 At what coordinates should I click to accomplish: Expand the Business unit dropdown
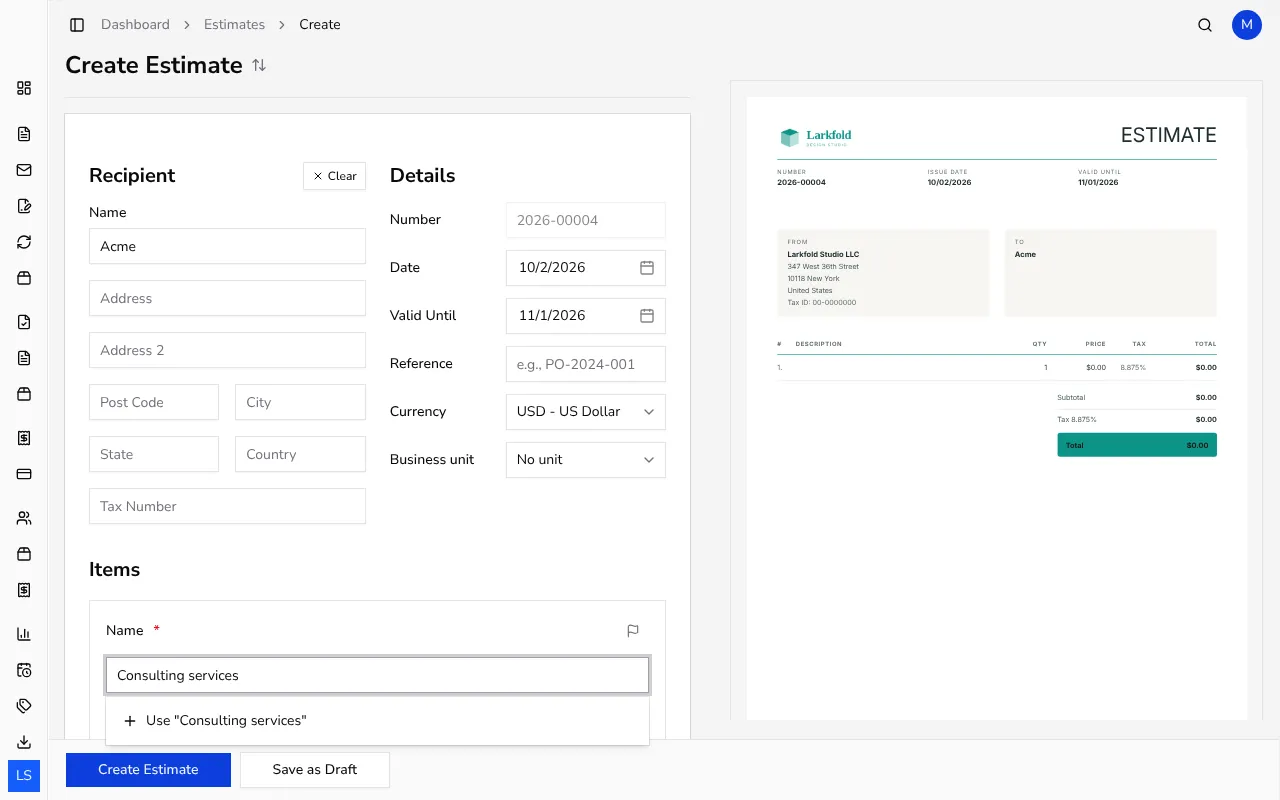pyautogui.click(x=586, y=460)
